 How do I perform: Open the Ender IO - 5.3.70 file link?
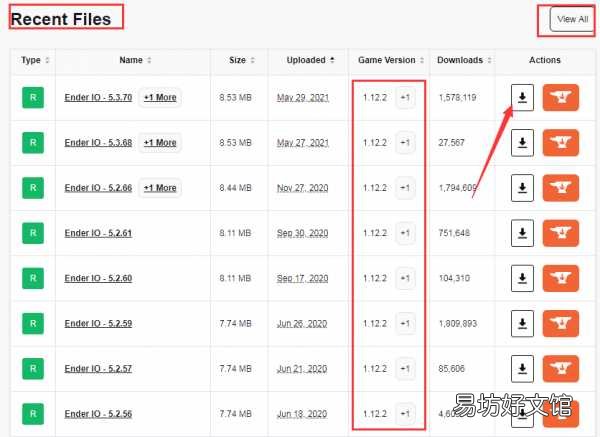98,98
